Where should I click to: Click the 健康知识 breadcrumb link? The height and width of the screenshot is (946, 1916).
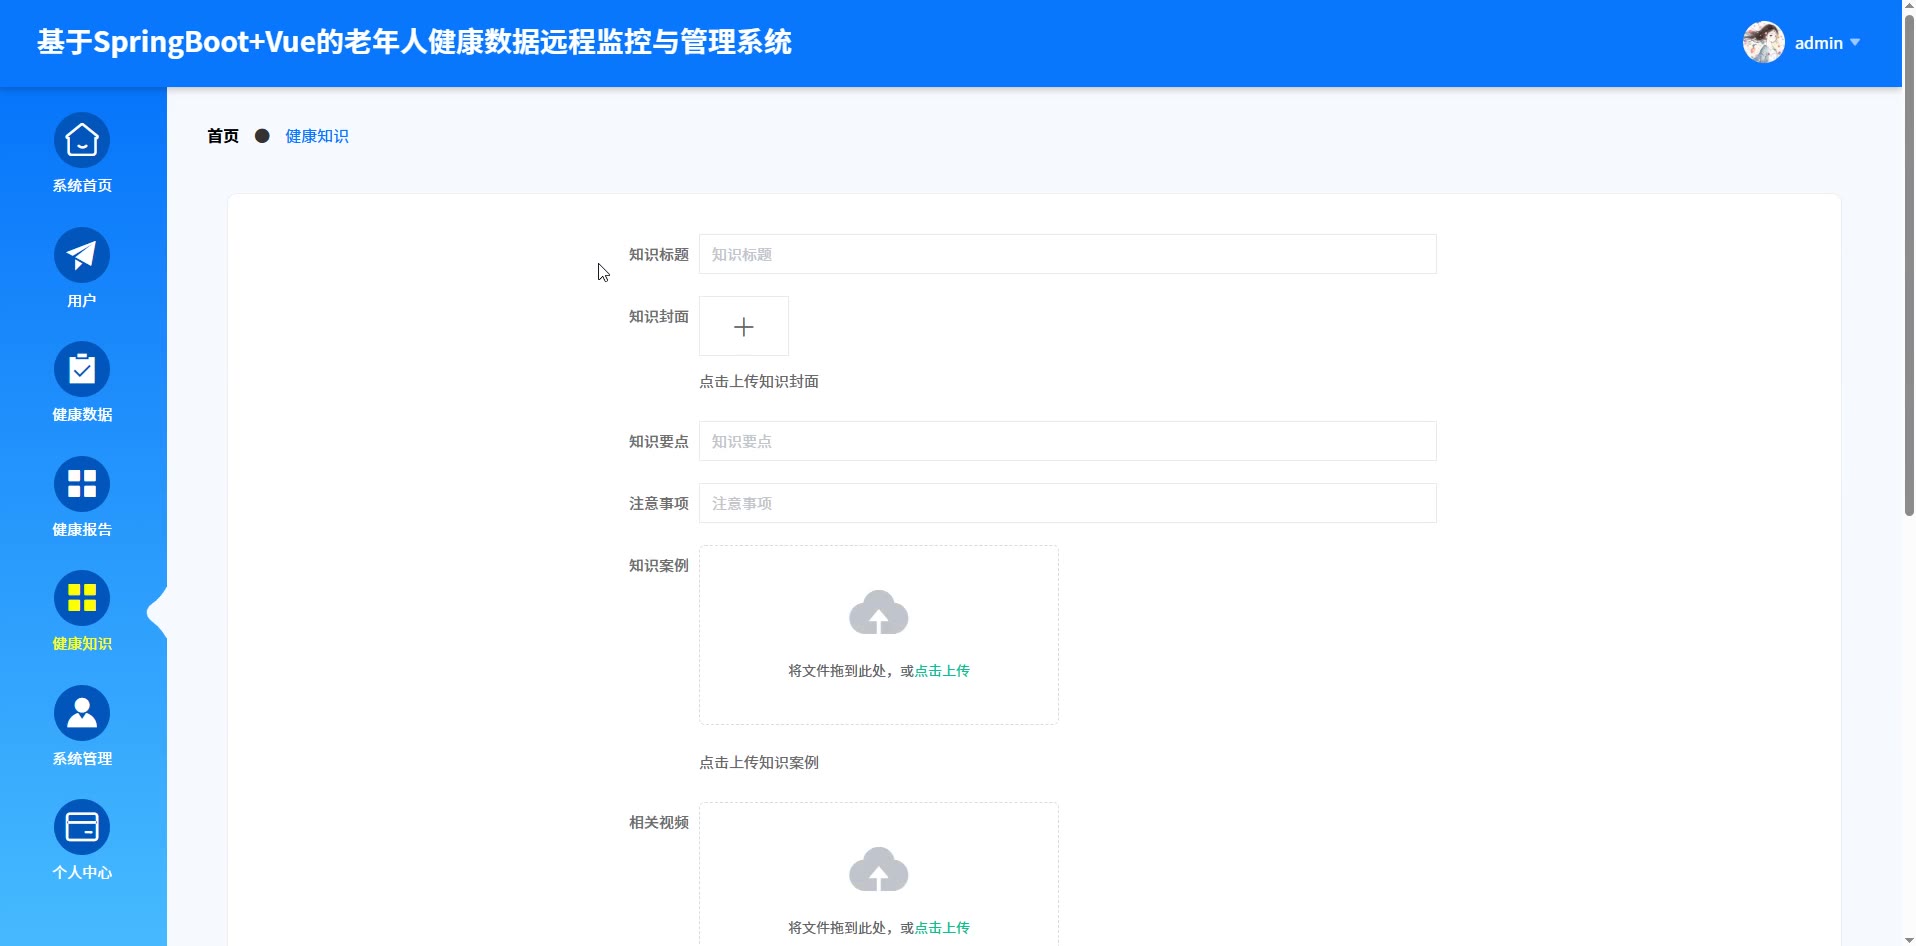(317, 136)
